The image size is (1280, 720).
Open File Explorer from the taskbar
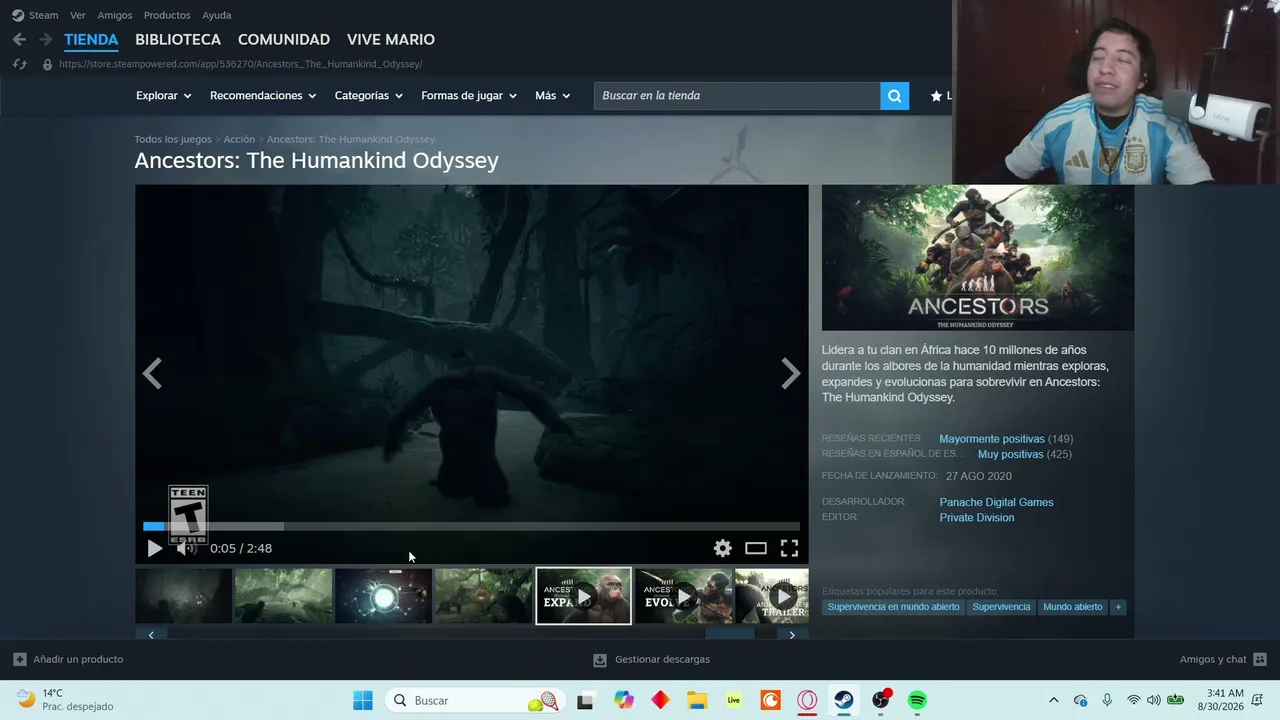[x=697, y=701]
